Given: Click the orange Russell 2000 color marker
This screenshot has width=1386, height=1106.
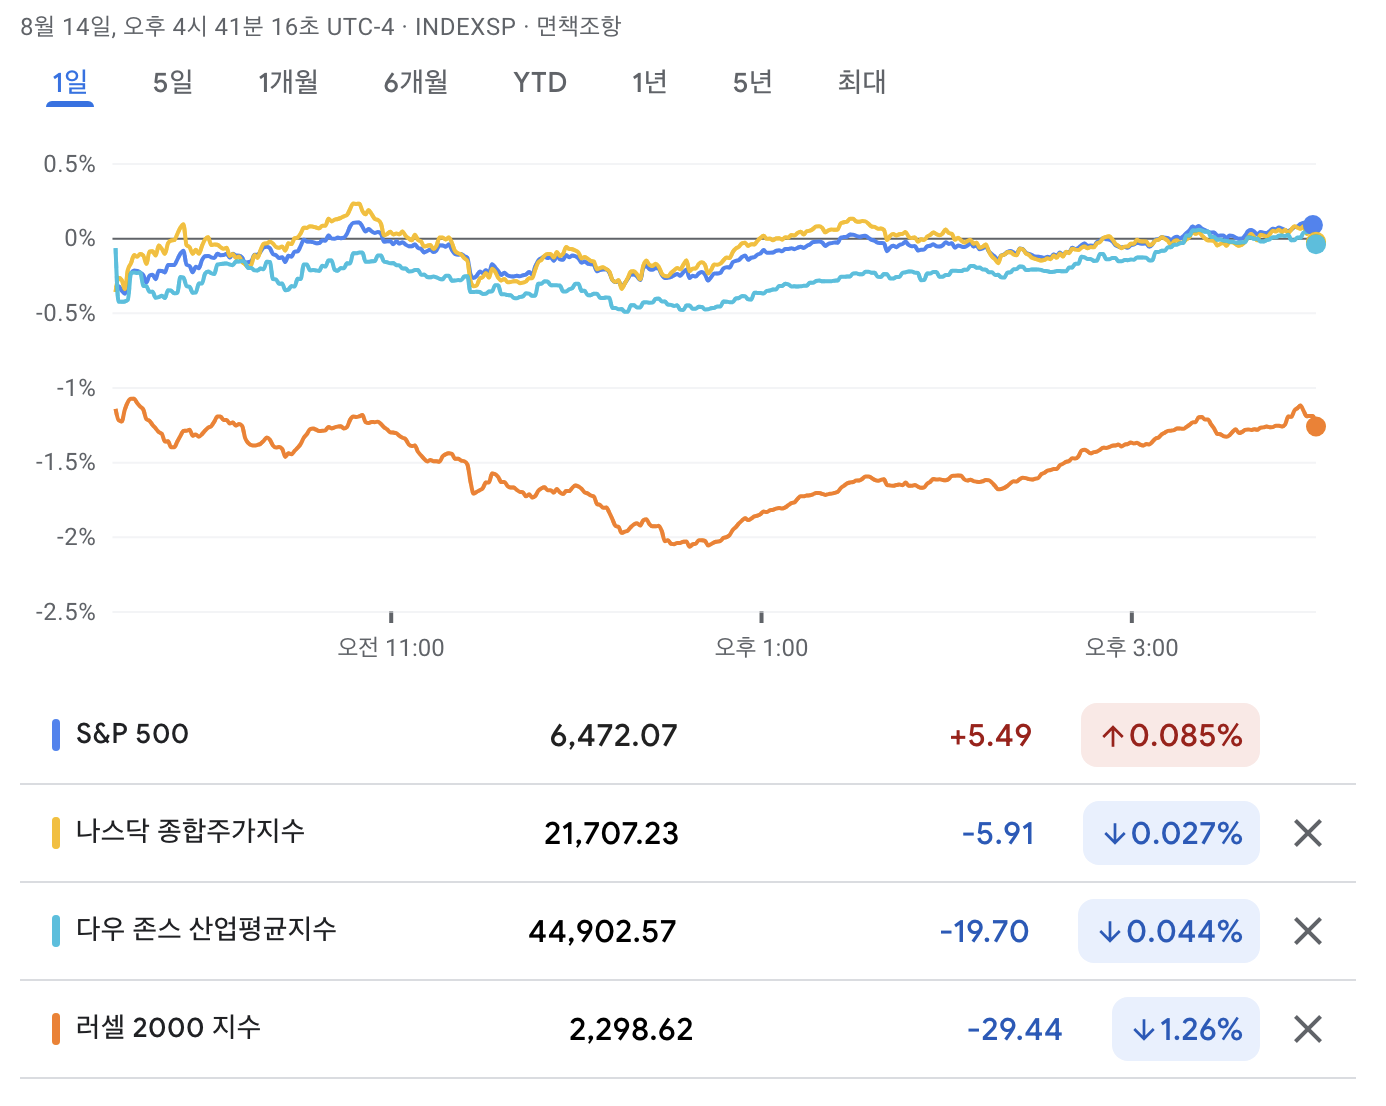Looking at the screenshot, I should point(56,1029).
